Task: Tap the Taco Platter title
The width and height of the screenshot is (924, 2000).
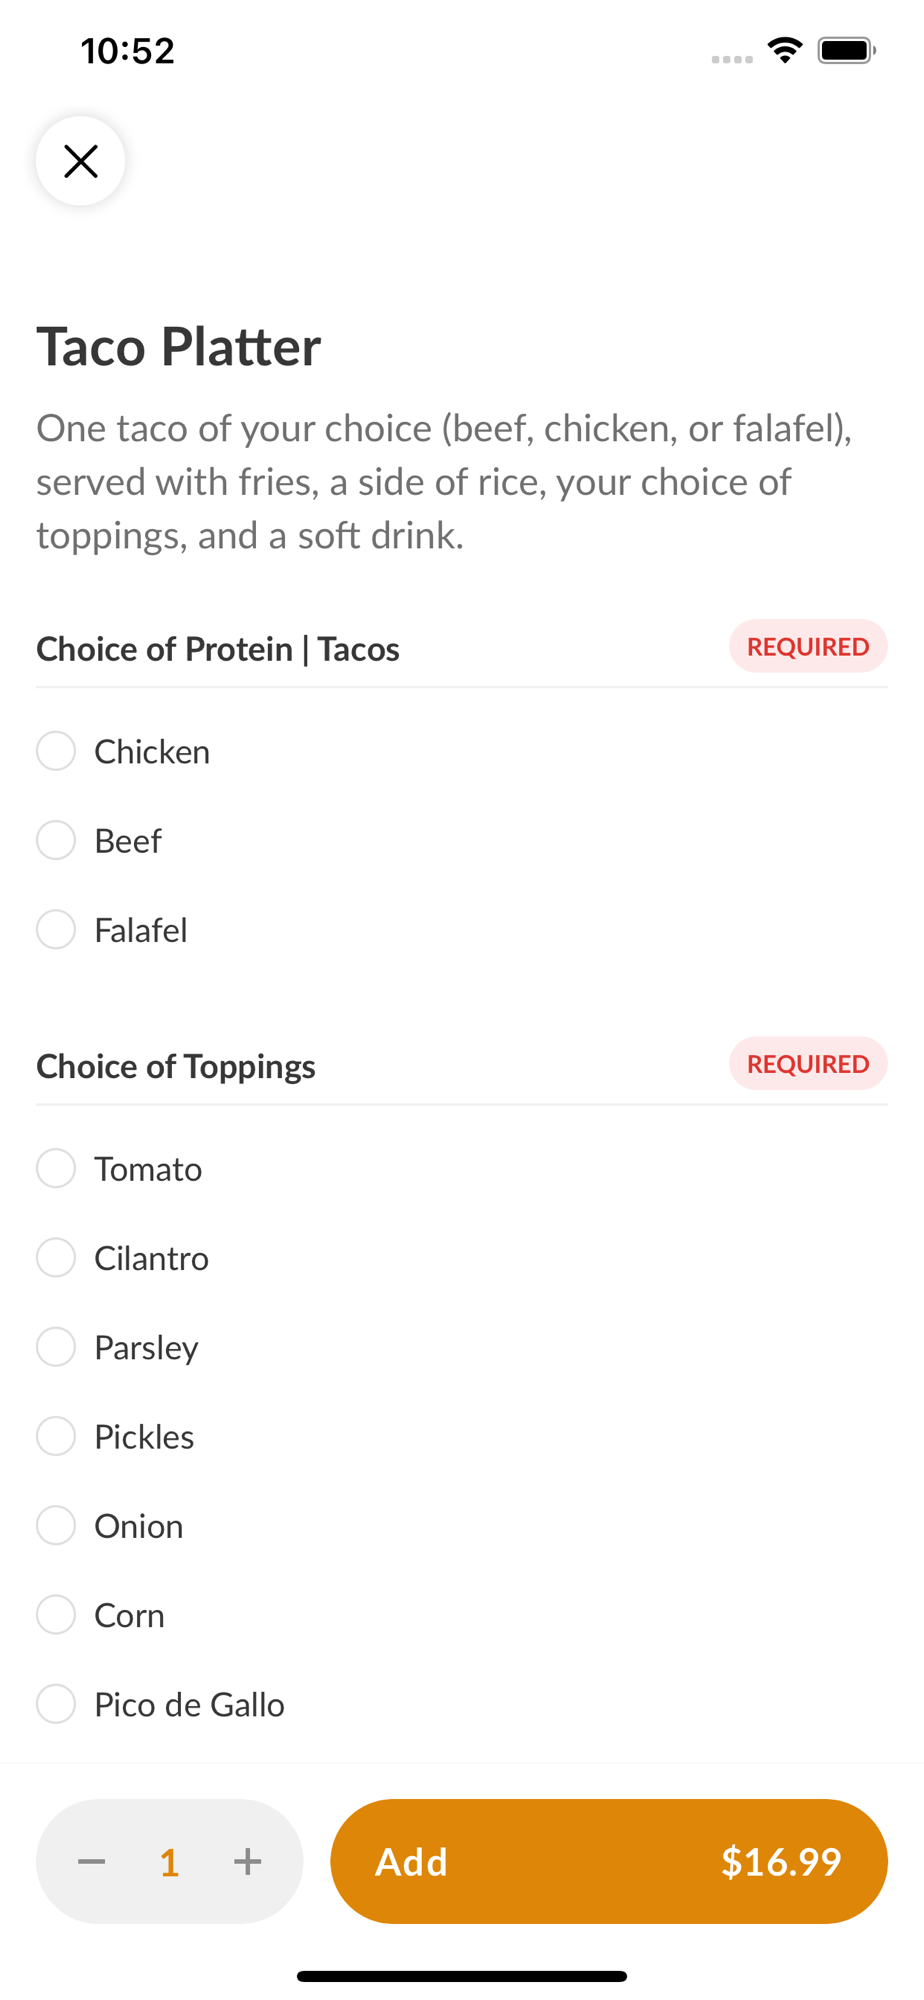Action: click(x=179, y=347)
